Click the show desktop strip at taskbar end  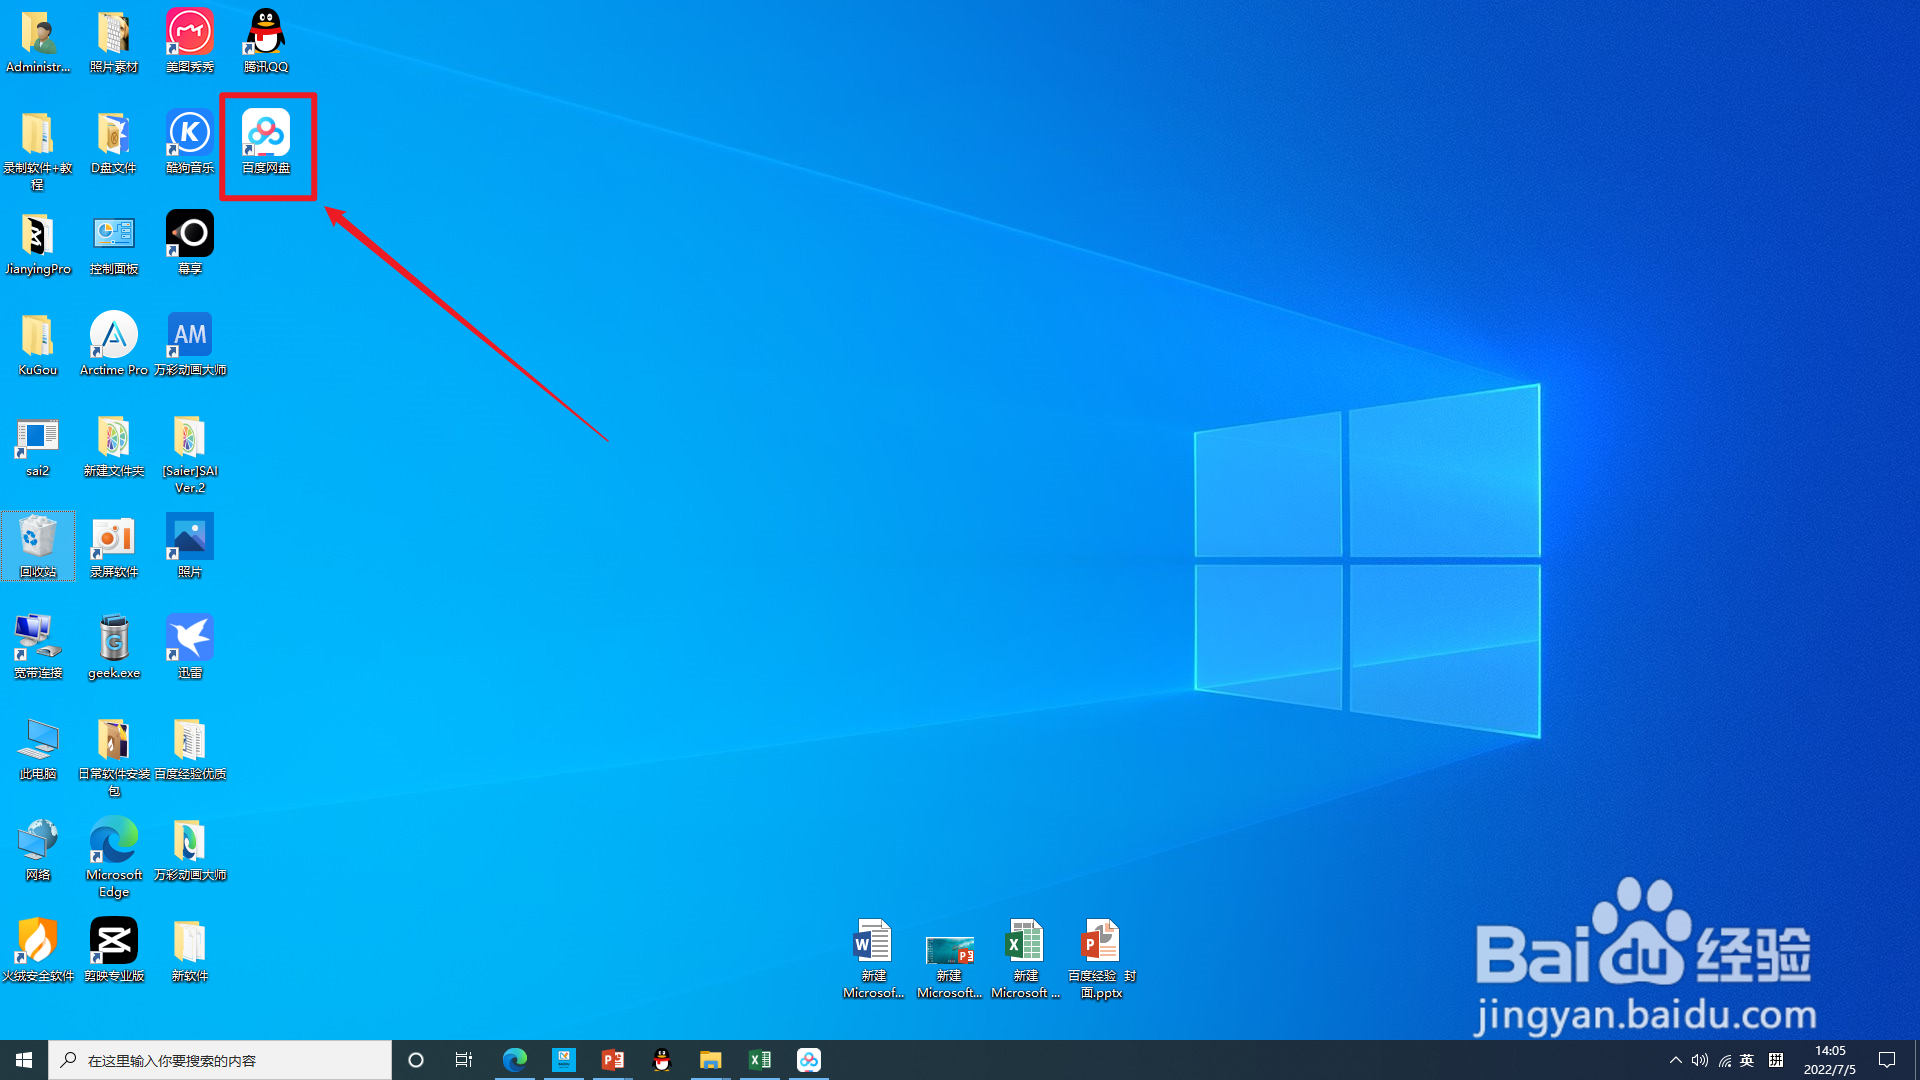tap(1916, 1060)
